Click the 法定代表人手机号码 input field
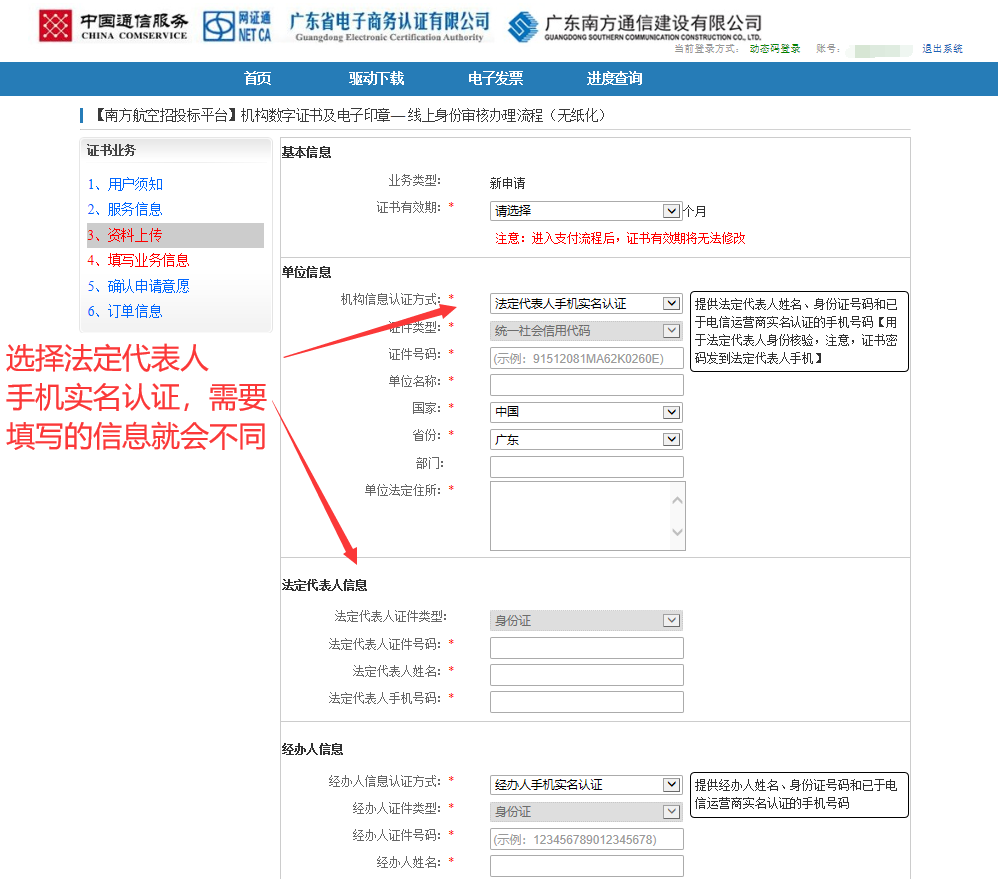Viewport: 998px width, 879px height. [586, 701]
